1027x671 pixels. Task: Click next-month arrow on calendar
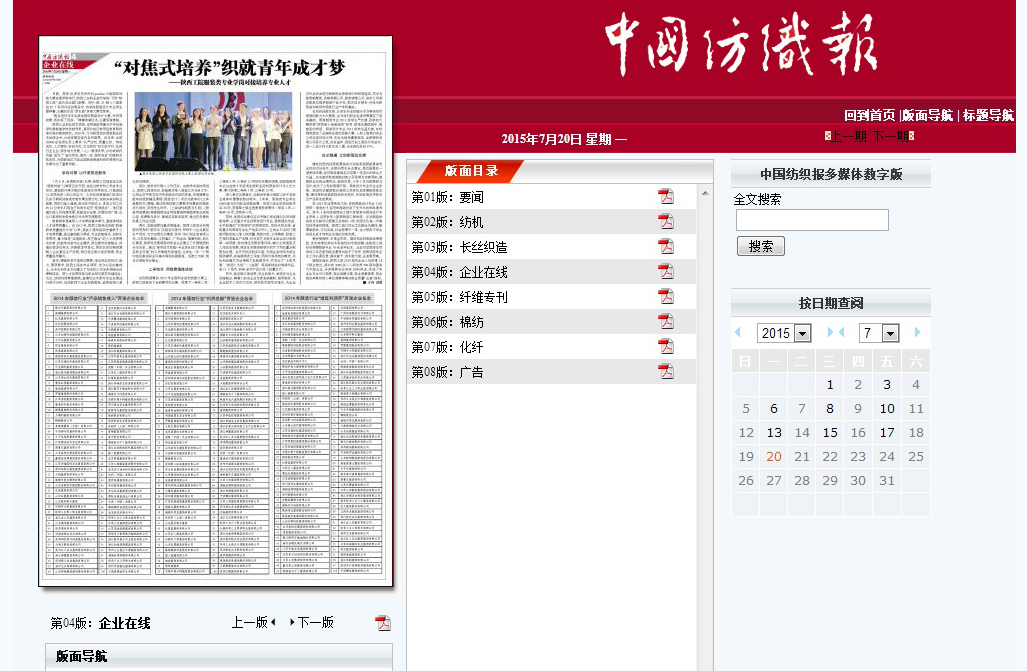click(x=916, y=332)
